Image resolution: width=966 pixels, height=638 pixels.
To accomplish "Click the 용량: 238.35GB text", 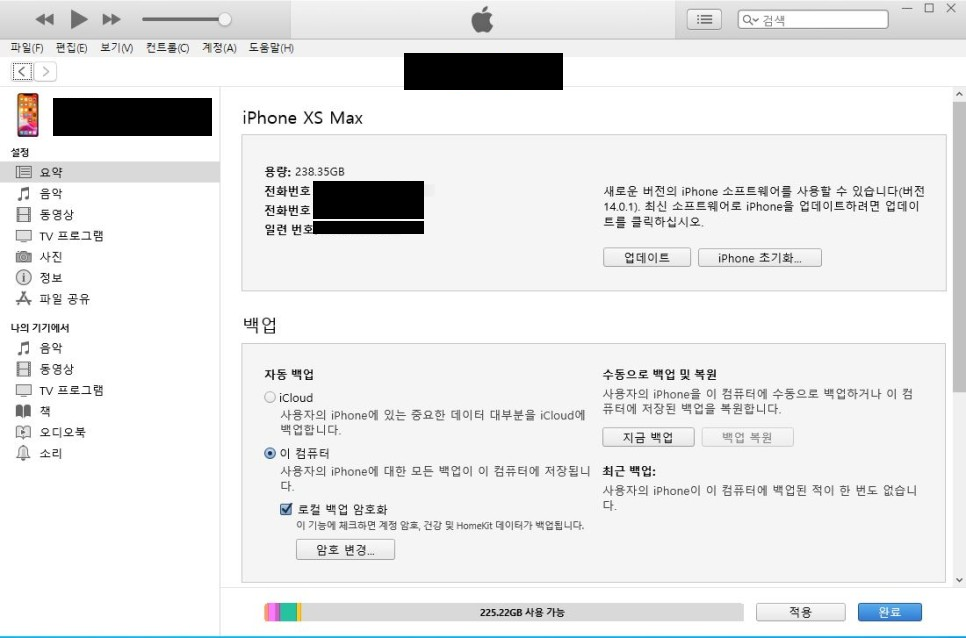I will (x=304, y=171).
